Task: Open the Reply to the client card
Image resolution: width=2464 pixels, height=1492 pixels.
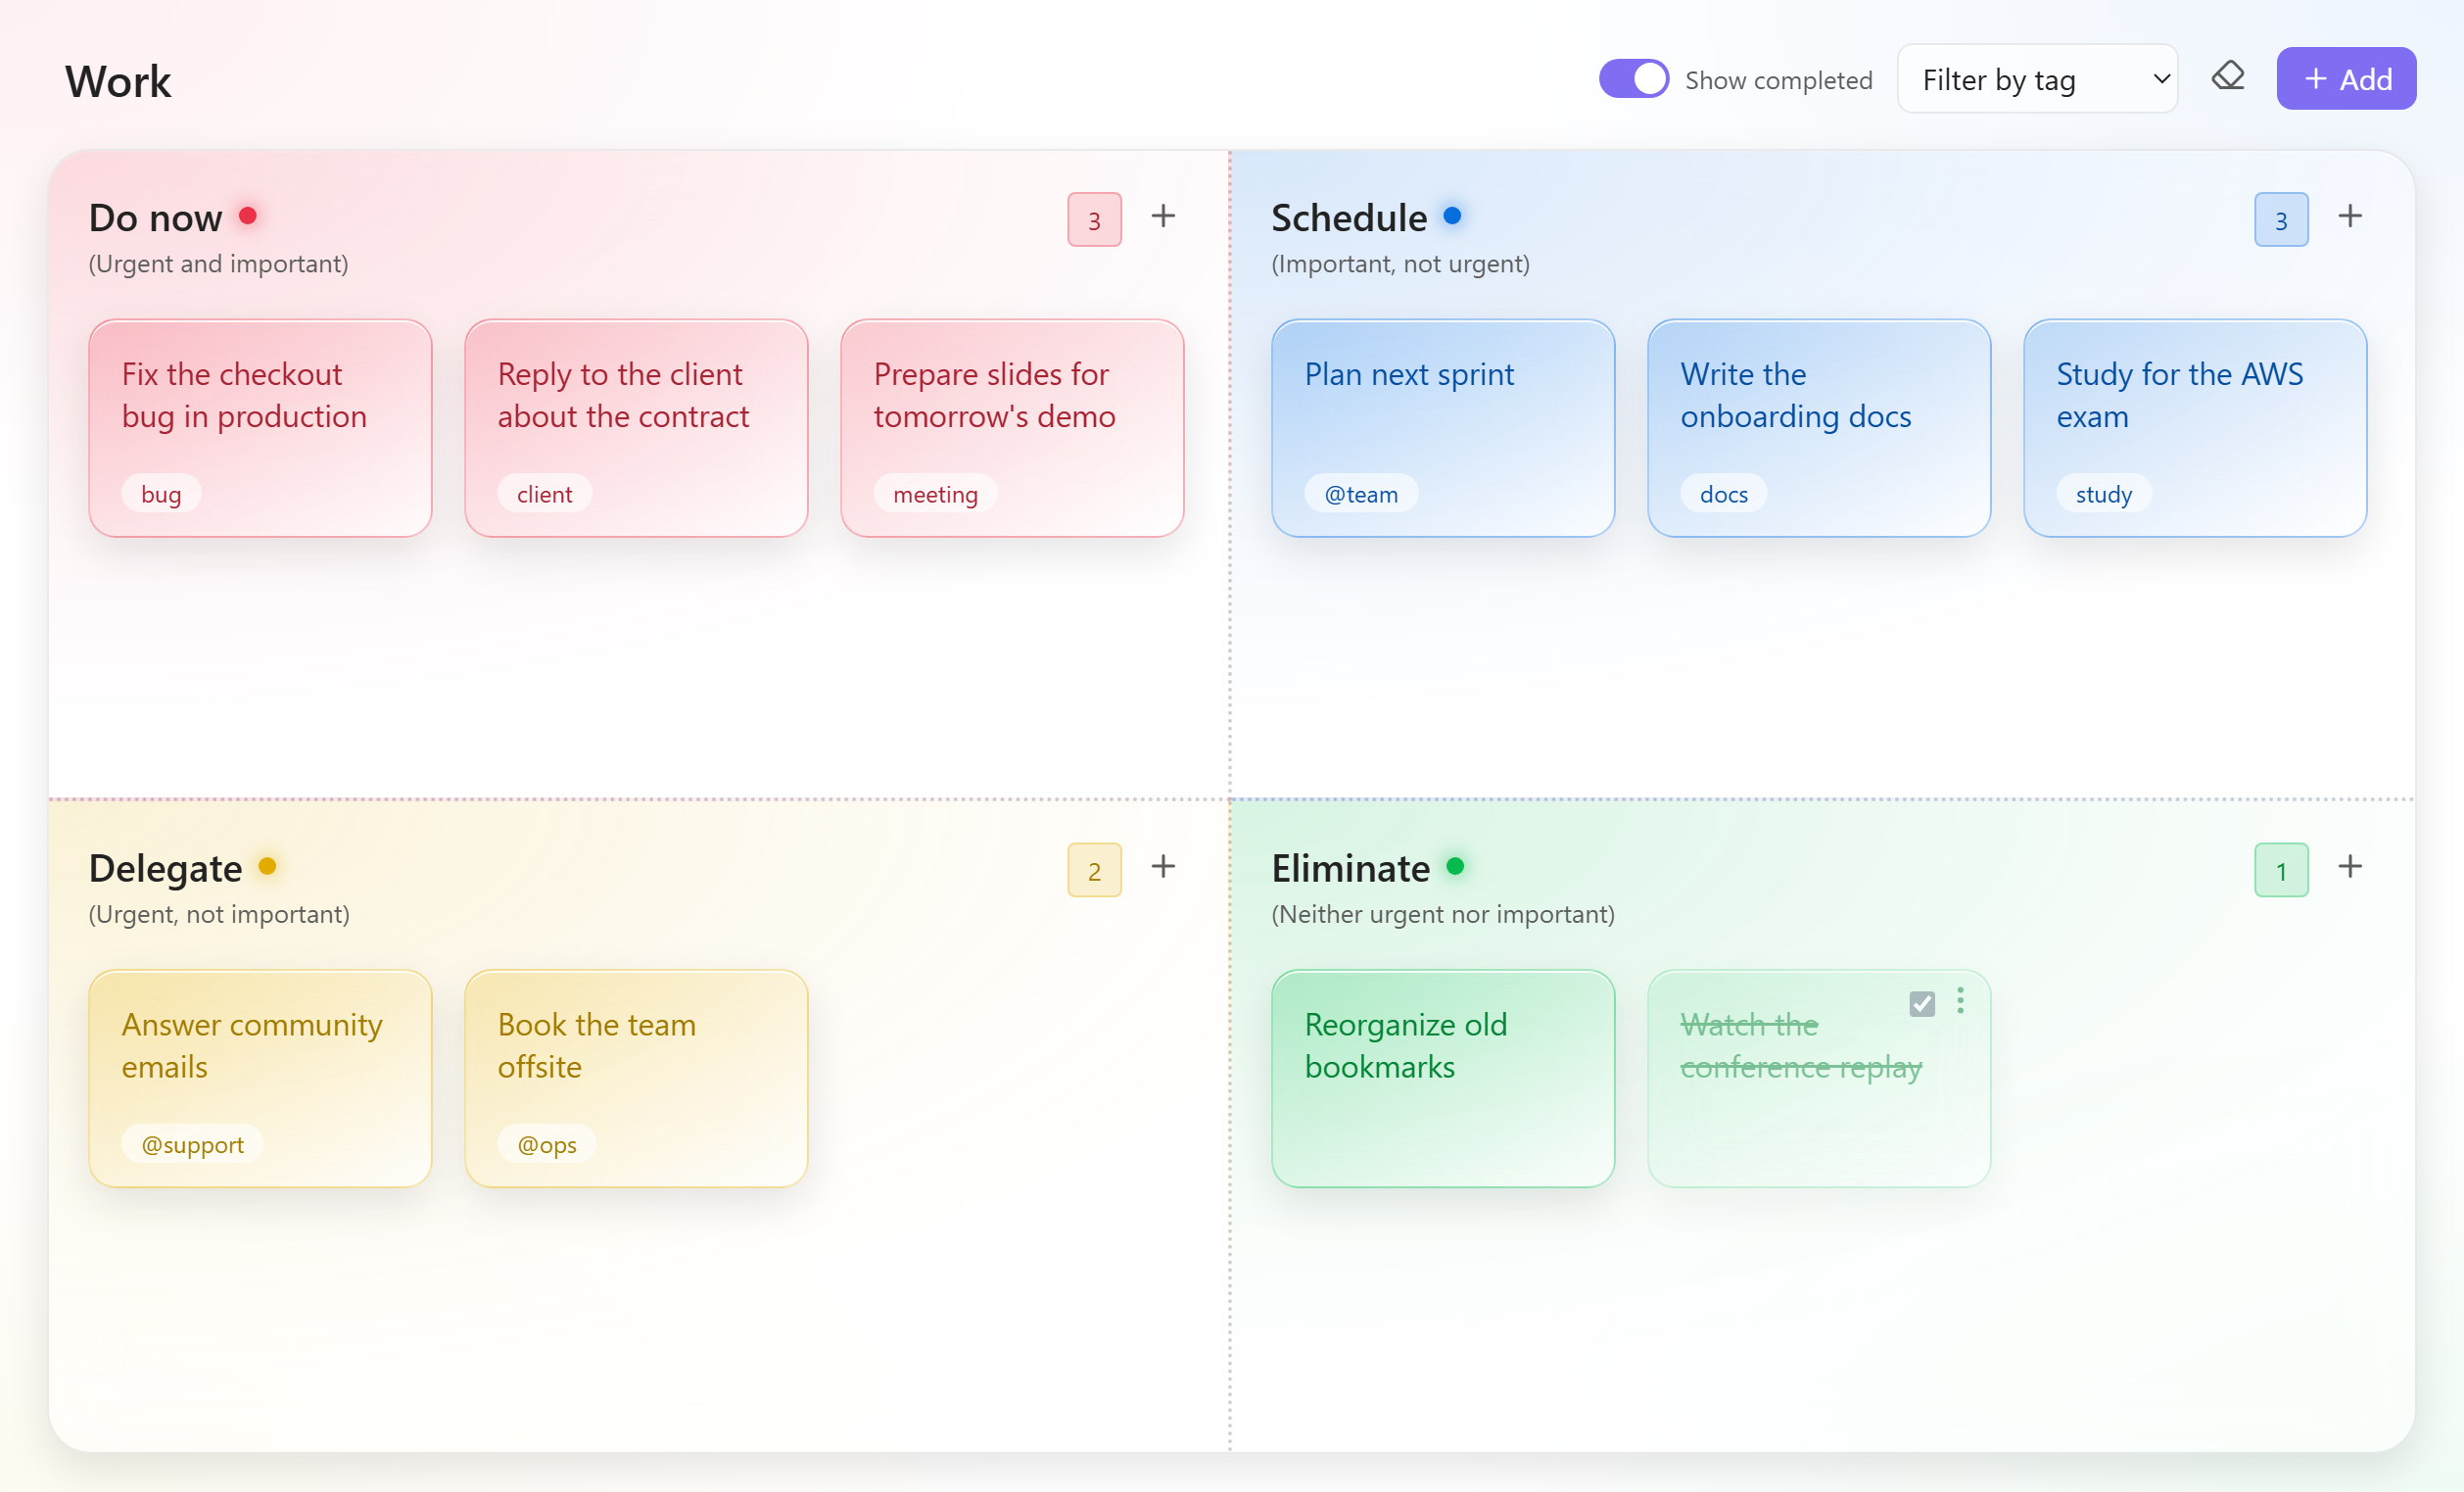Action: (x=636, y=428)
